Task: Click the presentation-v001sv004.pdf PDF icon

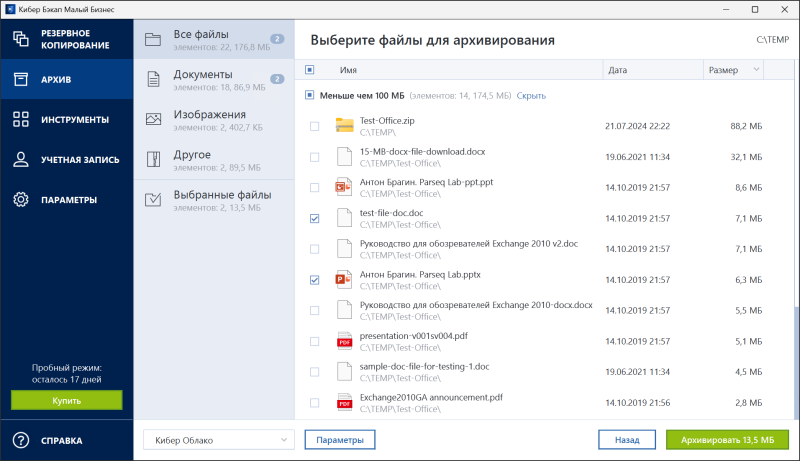Action: pos(345,341)
